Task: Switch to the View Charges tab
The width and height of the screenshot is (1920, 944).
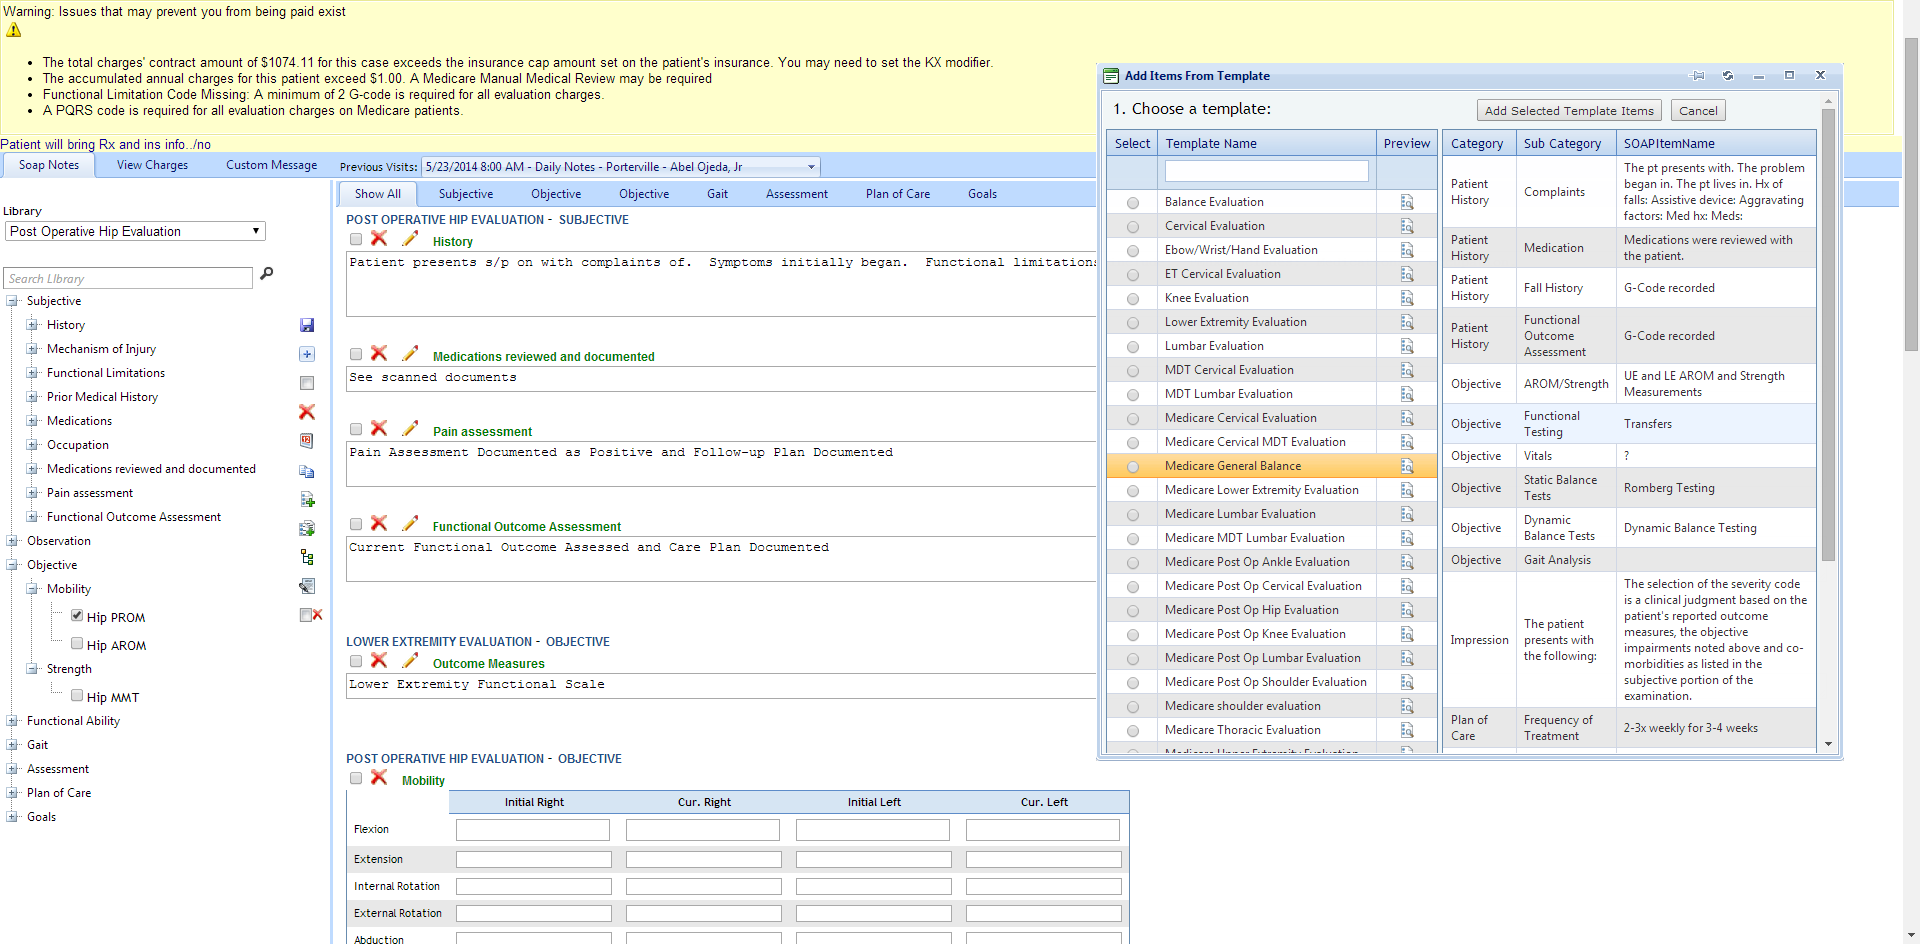Action: click(x=152, y=165)
